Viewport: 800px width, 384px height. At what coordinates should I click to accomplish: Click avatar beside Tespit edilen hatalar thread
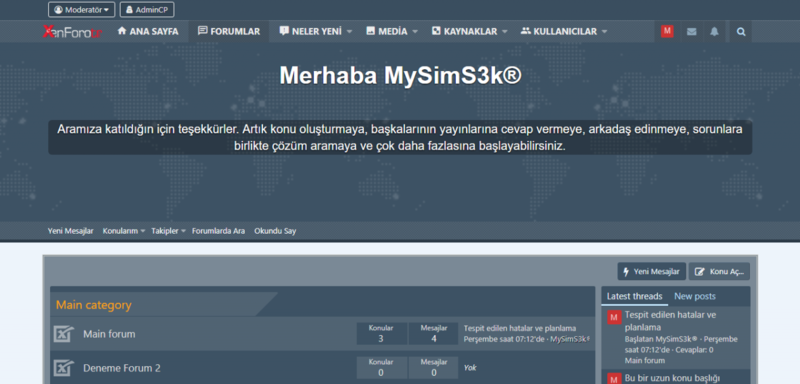tap(614, 317)
